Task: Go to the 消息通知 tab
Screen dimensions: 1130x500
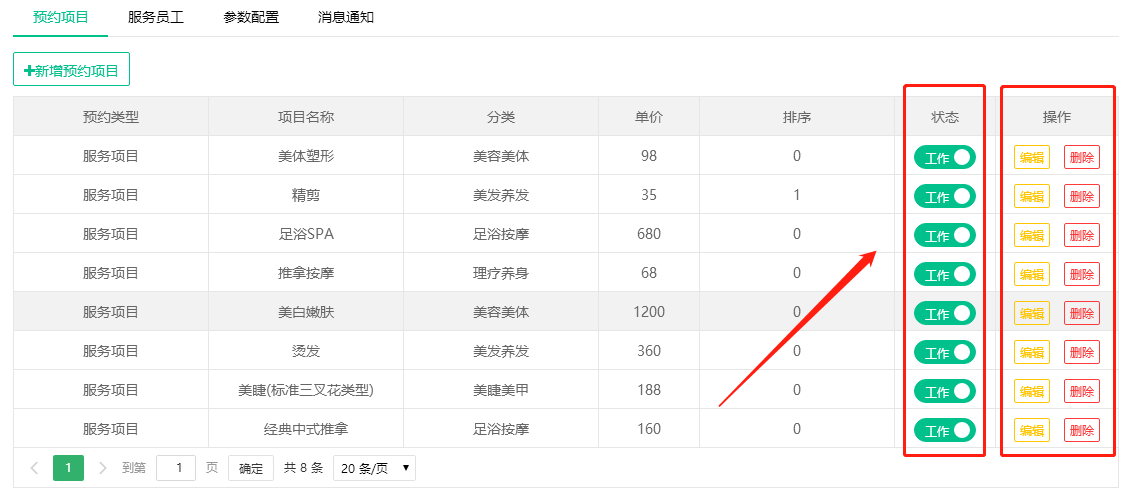Action: 346,17
